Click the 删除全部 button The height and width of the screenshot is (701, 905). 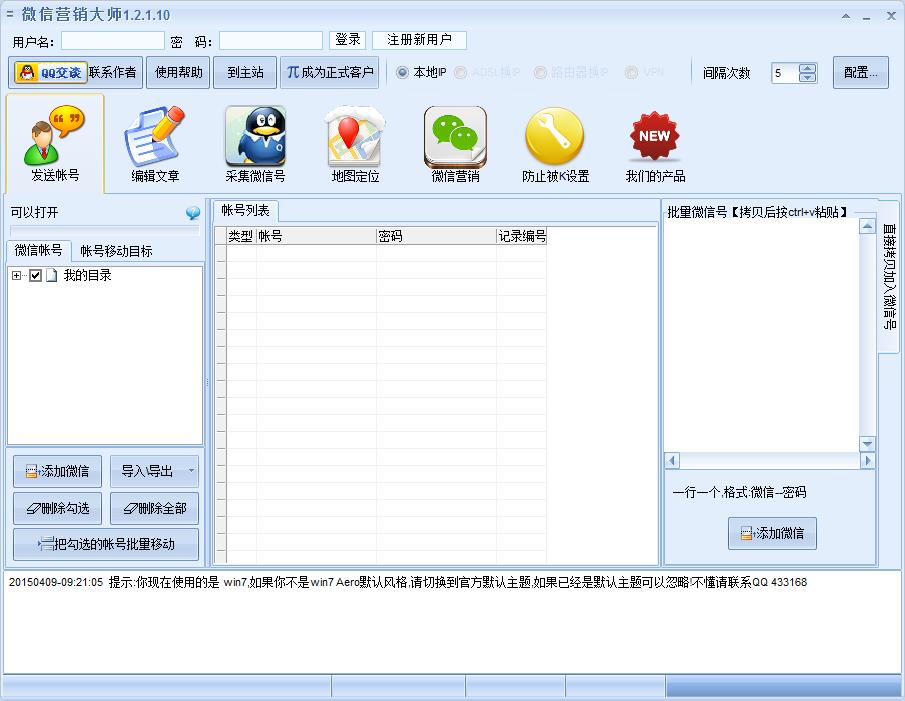click(154, 508)
